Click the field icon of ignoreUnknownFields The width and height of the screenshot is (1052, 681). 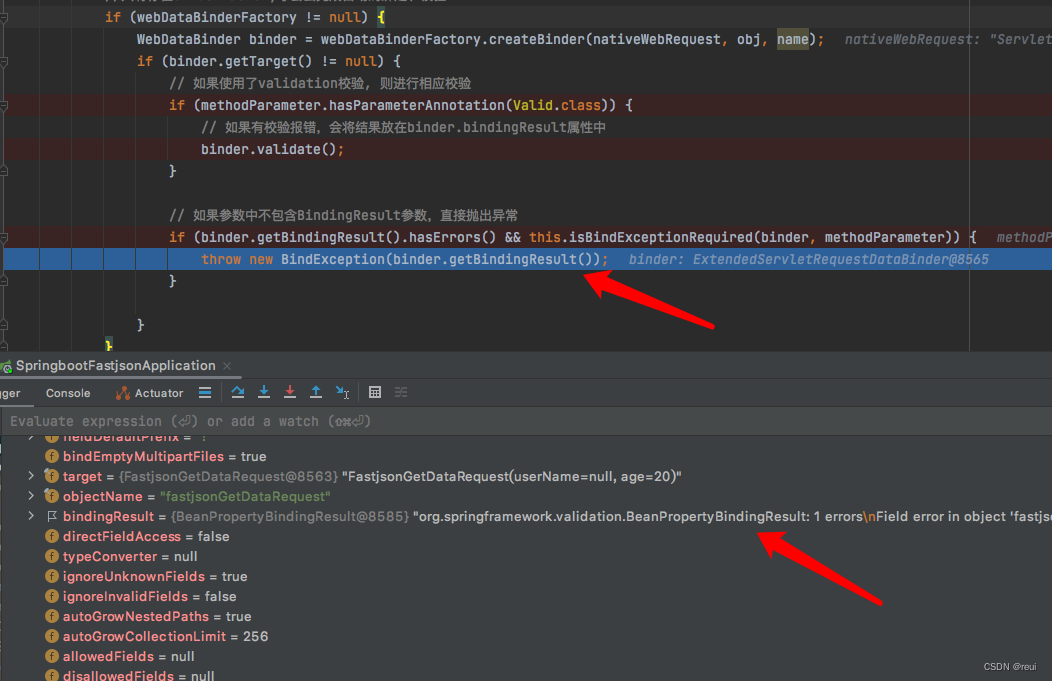coord(52,576)
